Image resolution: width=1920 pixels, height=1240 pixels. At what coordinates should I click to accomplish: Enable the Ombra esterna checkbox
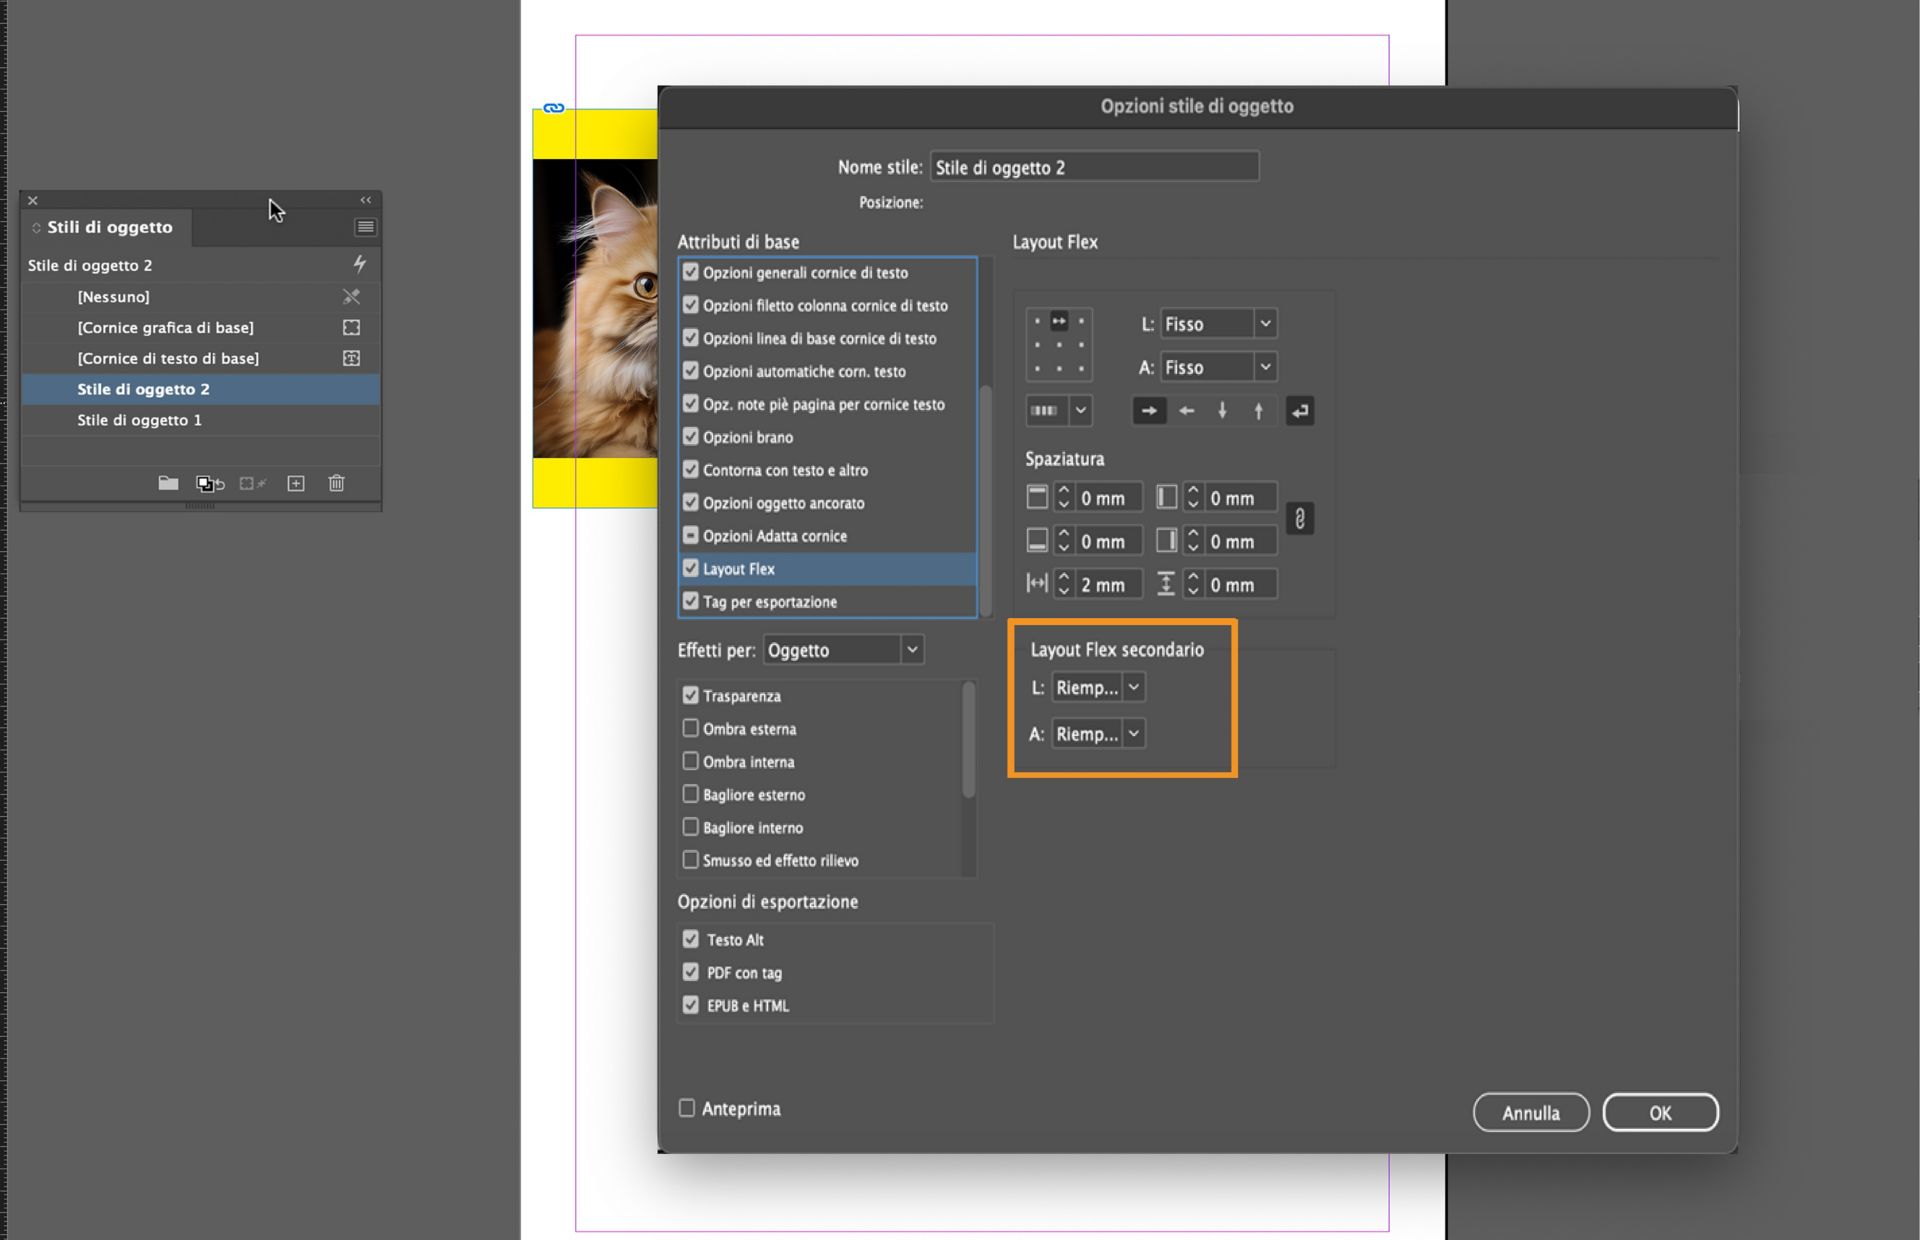(690, 728)
